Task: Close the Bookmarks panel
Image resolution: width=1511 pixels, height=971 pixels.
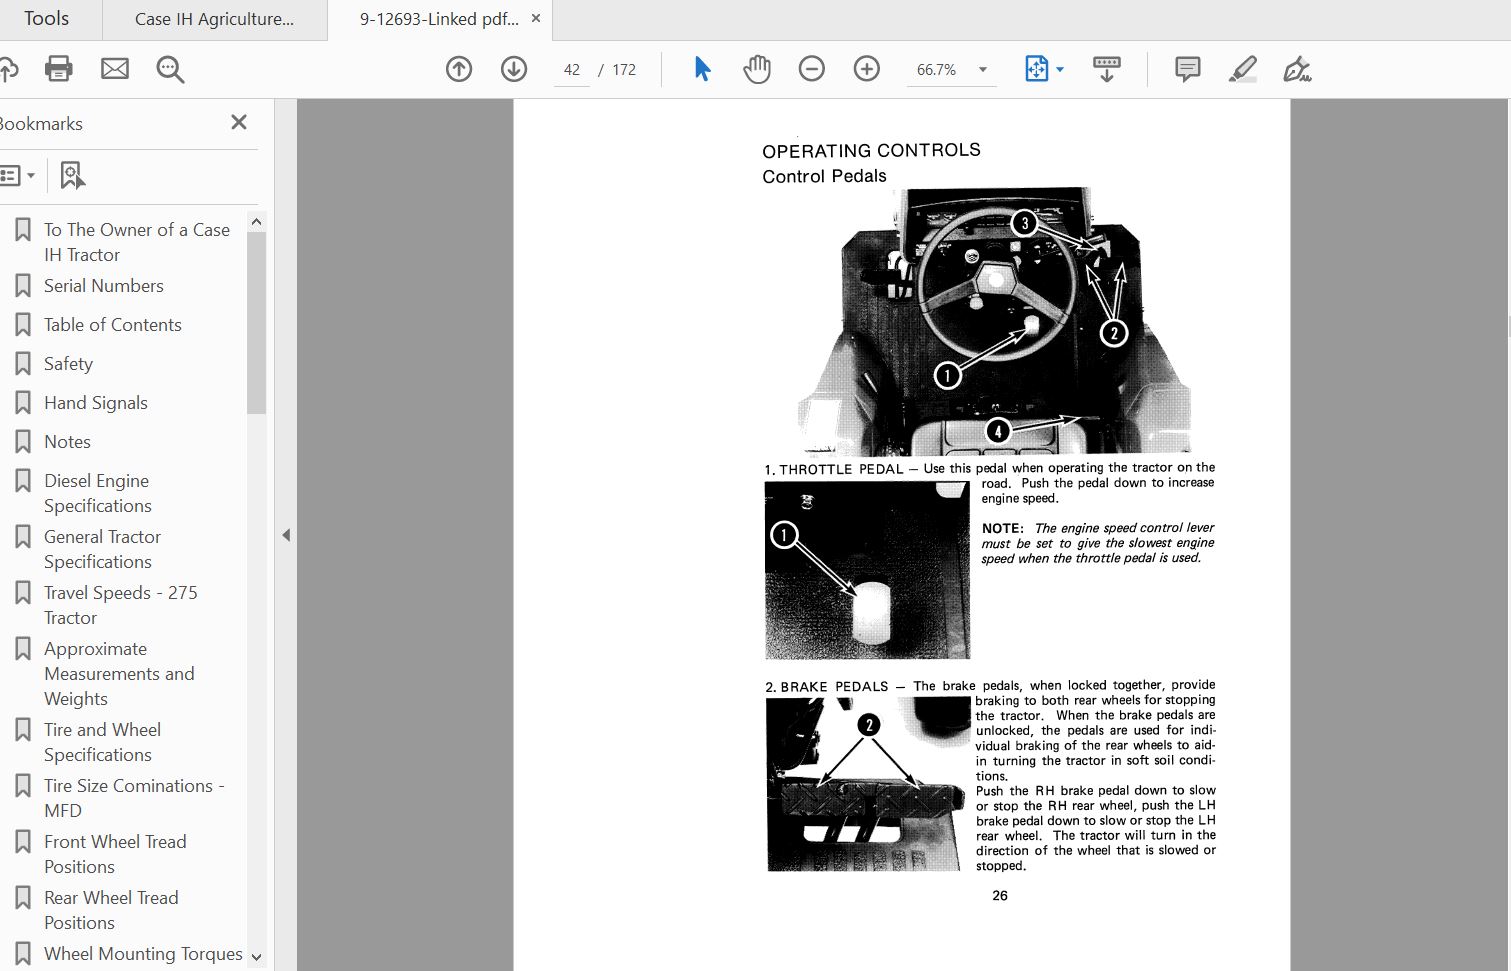Action: click(x=239, y=122)
